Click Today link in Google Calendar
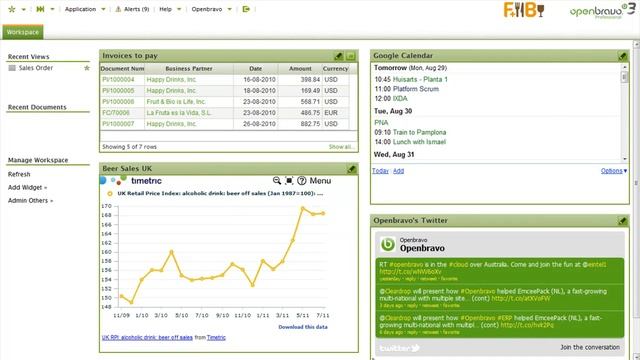Viewport: 640px width, 360px height. (380, 171)
